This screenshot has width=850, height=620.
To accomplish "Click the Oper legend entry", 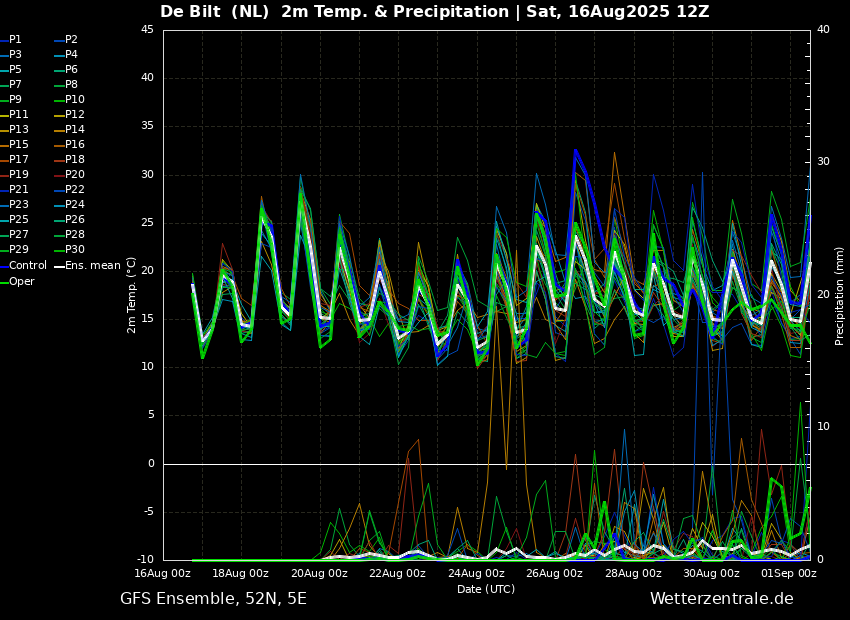I will click(x=18, y=282).
